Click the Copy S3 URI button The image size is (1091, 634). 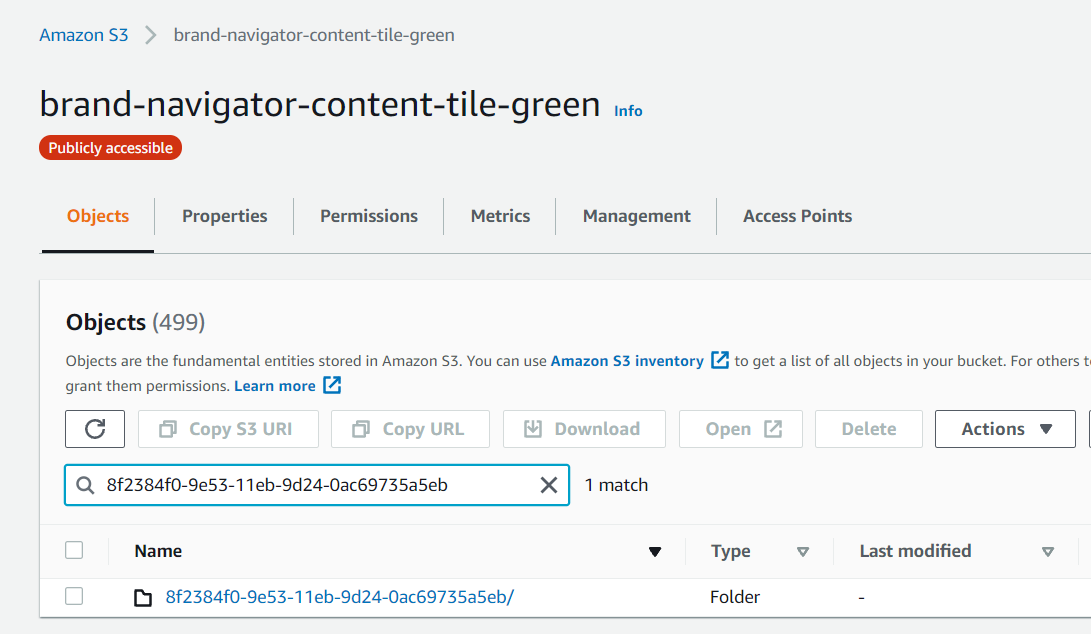point(228,429)
